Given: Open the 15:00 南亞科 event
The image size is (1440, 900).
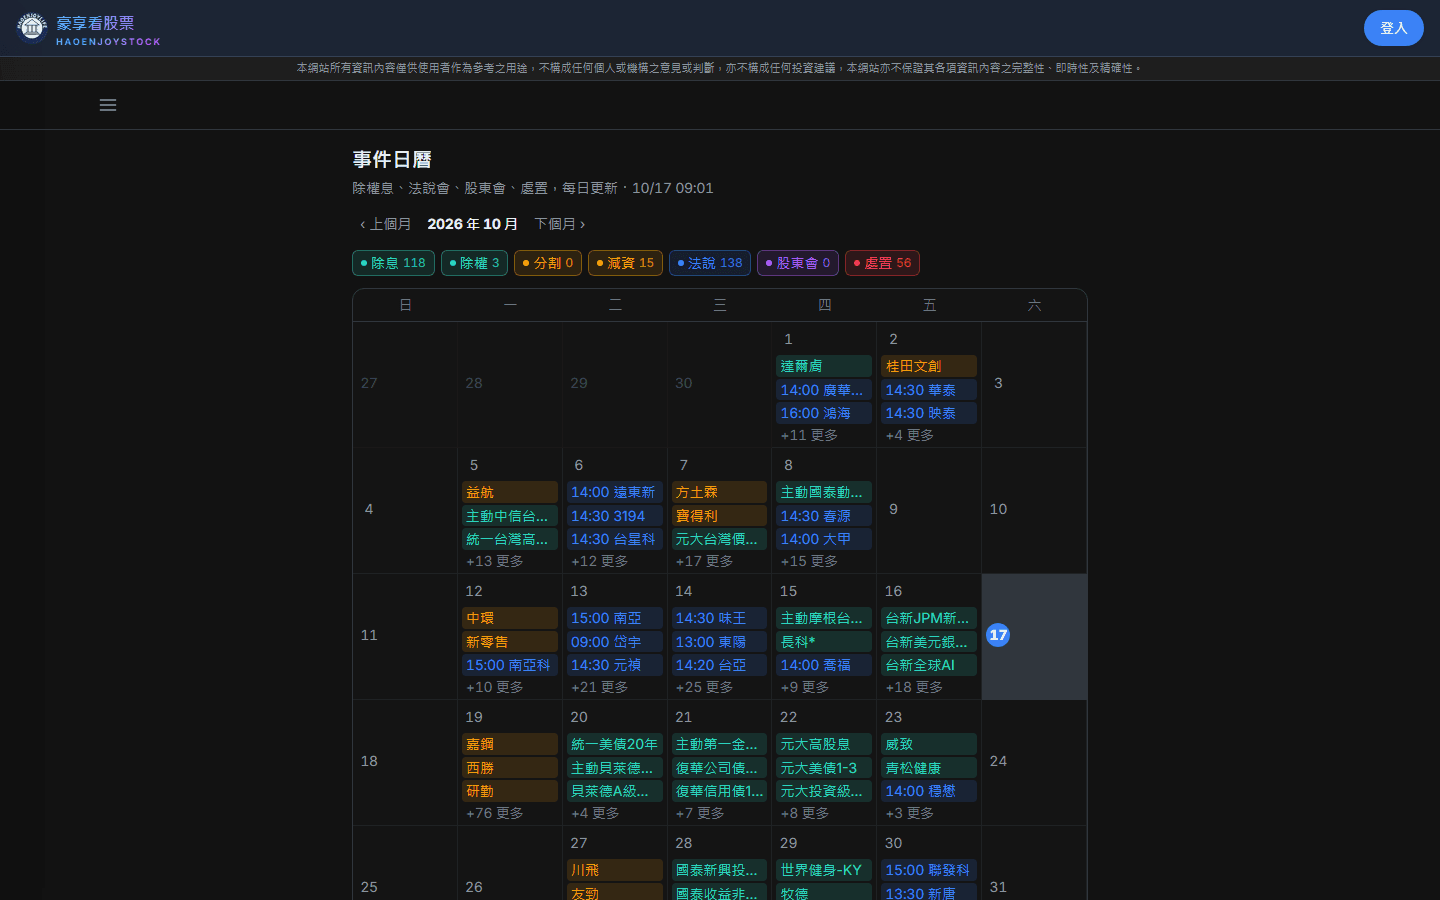Looking at the screenshot, I should (x=510, y=665).
